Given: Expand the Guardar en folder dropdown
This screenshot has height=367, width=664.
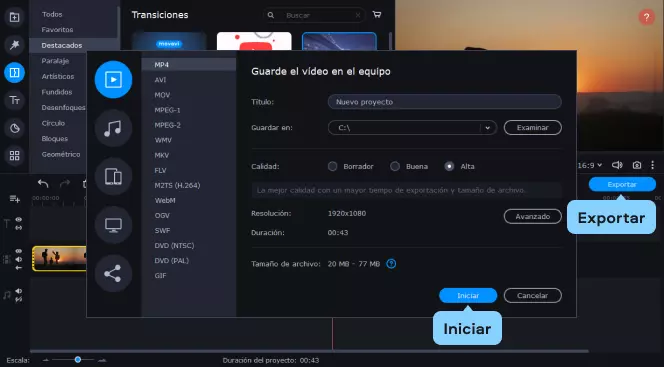Looking at the screenshot, I should pos(487,128).
